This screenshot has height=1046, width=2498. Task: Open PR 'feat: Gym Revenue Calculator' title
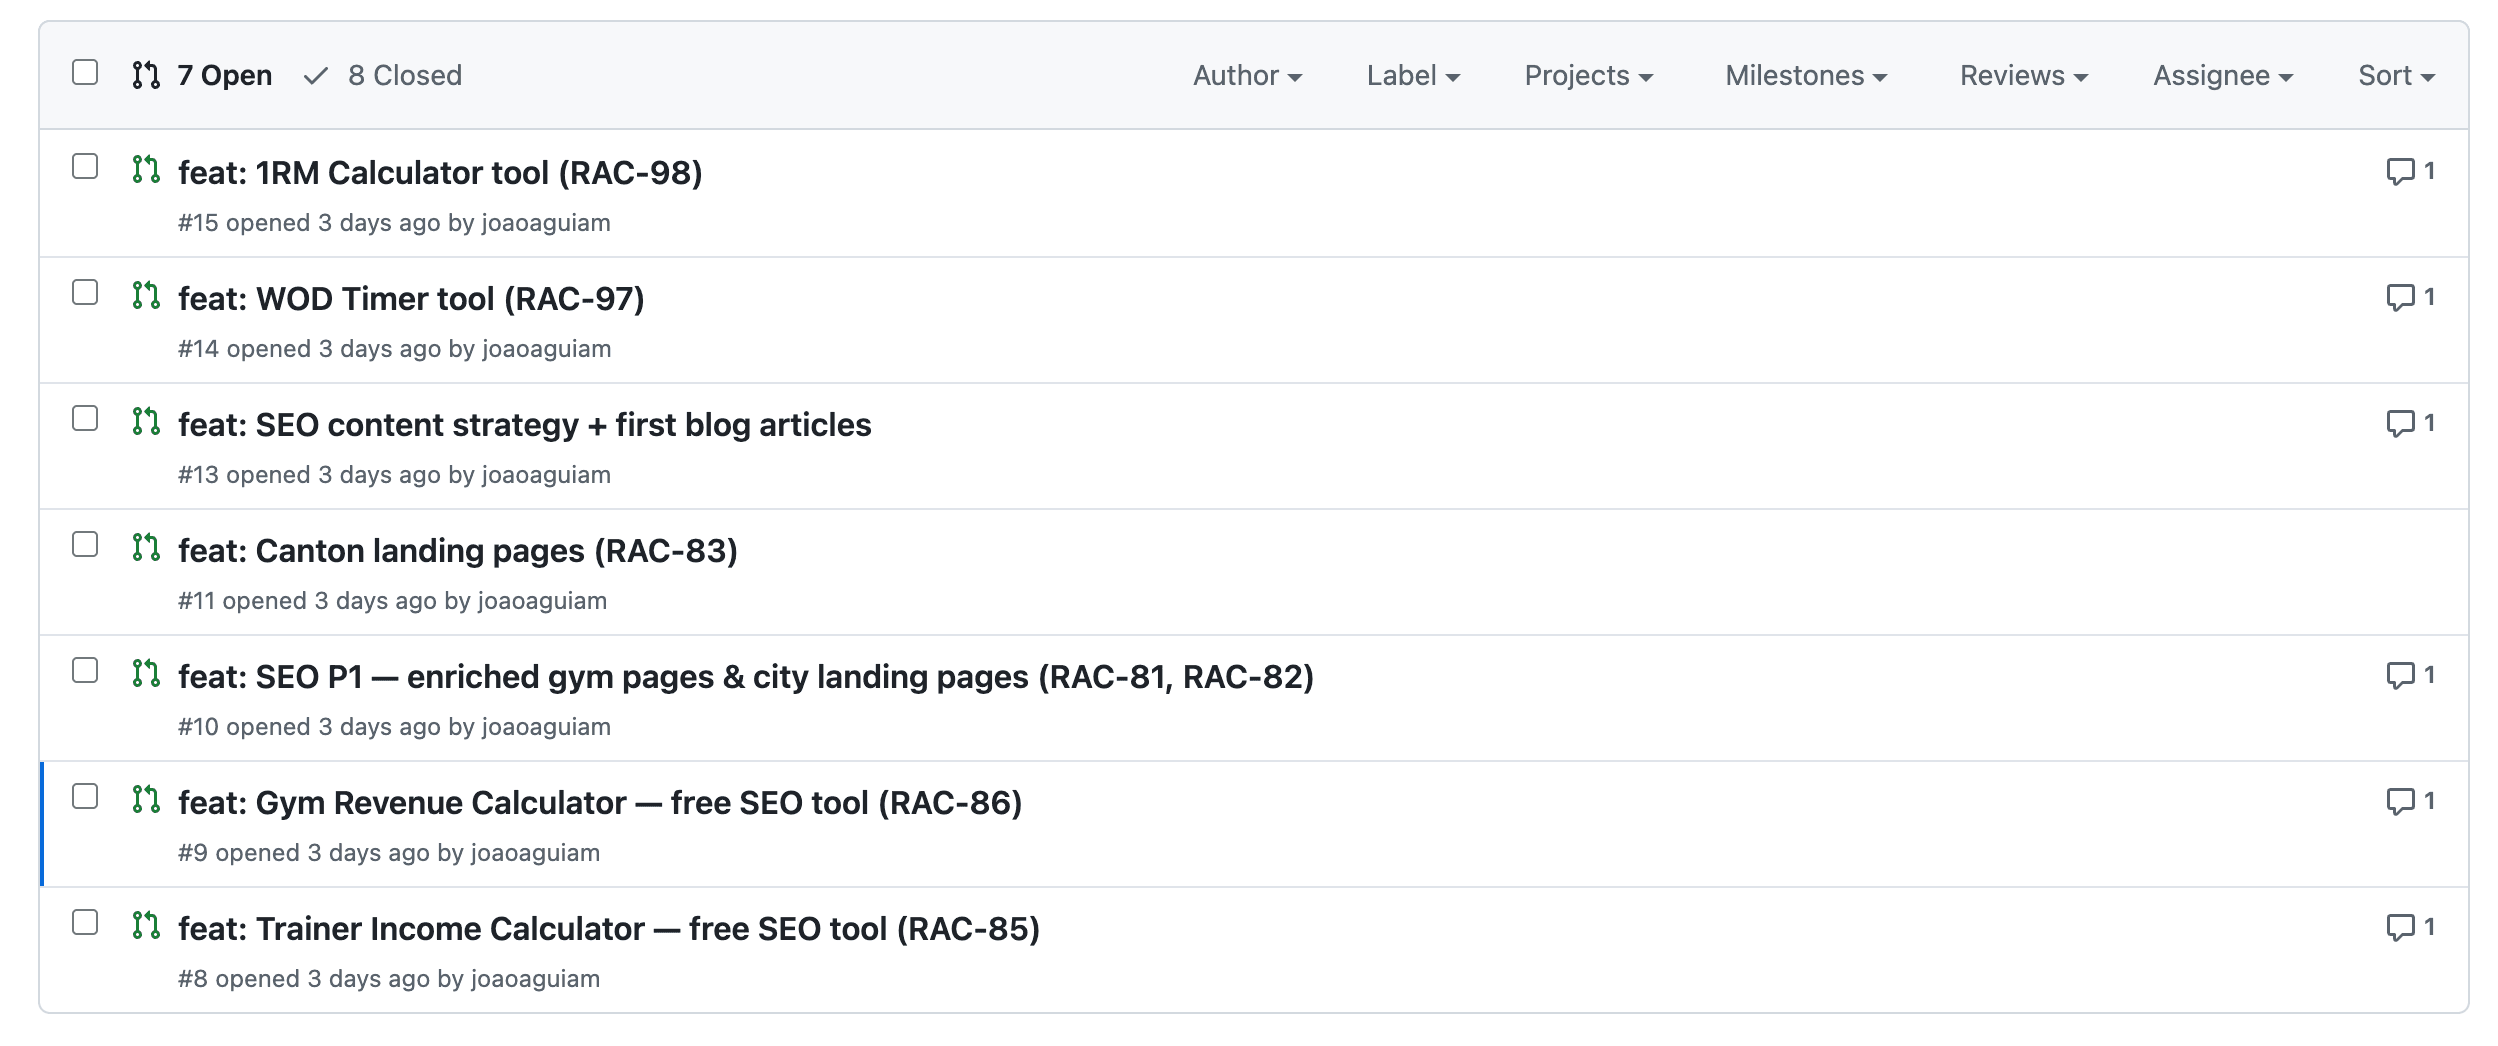(600, 803)
